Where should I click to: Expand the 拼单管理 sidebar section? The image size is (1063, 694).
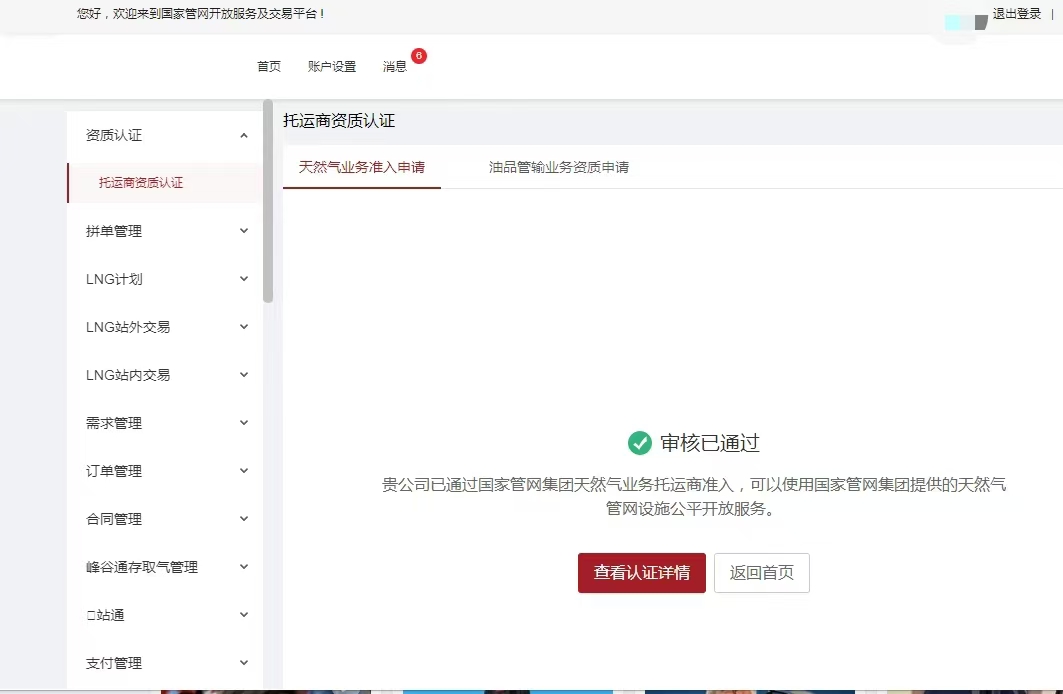point(243,231)
